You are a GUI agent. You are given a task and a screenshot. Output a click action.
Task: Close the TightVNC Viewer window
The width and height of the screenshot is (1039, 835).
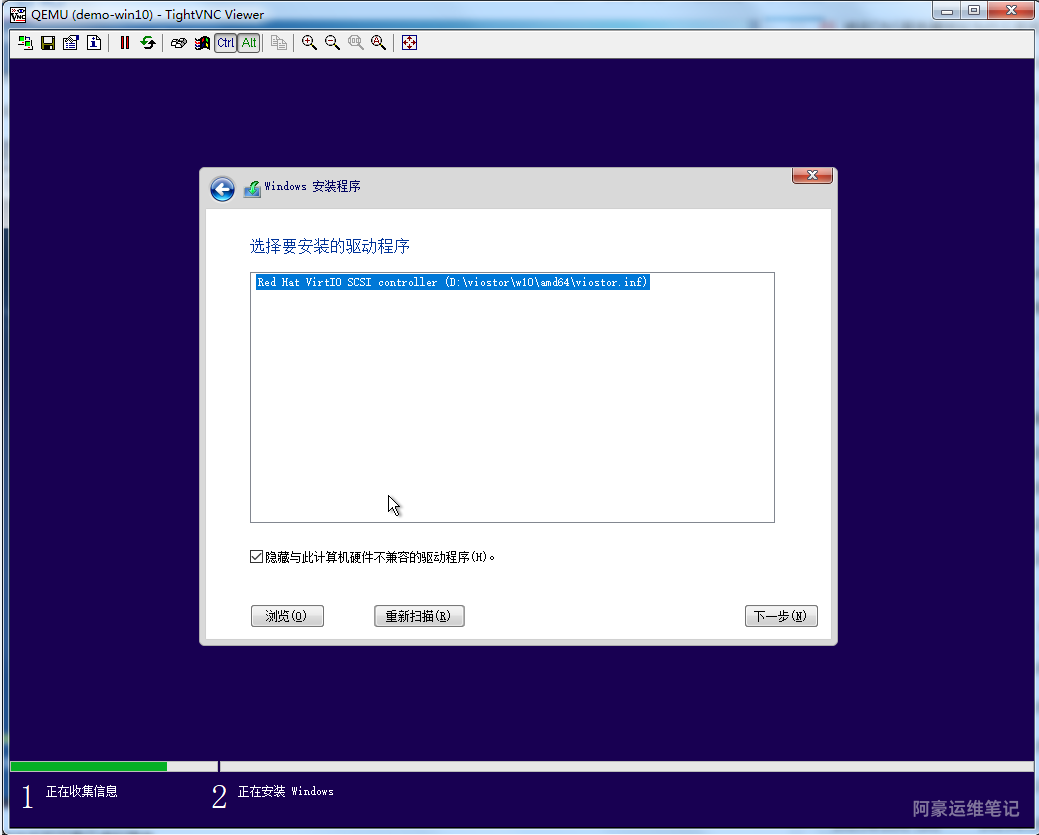[x=1011, y=11]
